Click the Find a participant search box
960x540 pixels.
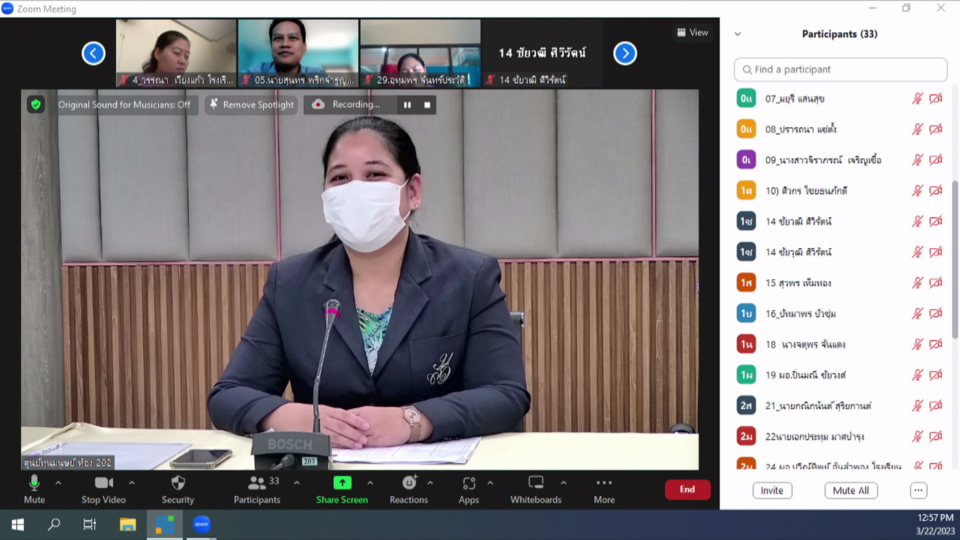click(841, 69)
